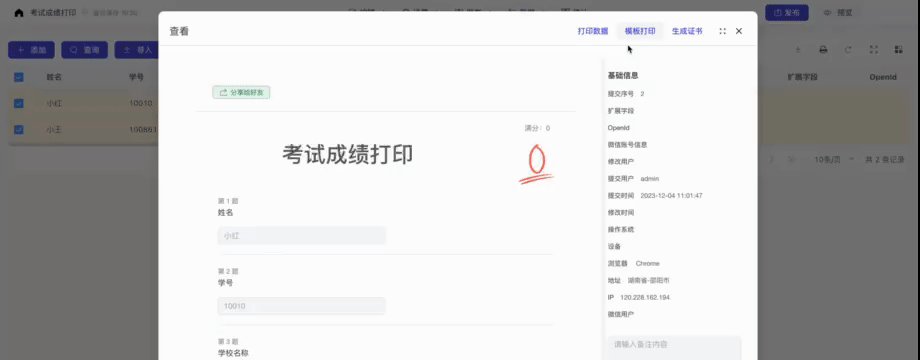The height and width of the screenshot is (360, 920).
Task: Click the 浏览器 Chrome entry
Action: (x=634, y=263)
